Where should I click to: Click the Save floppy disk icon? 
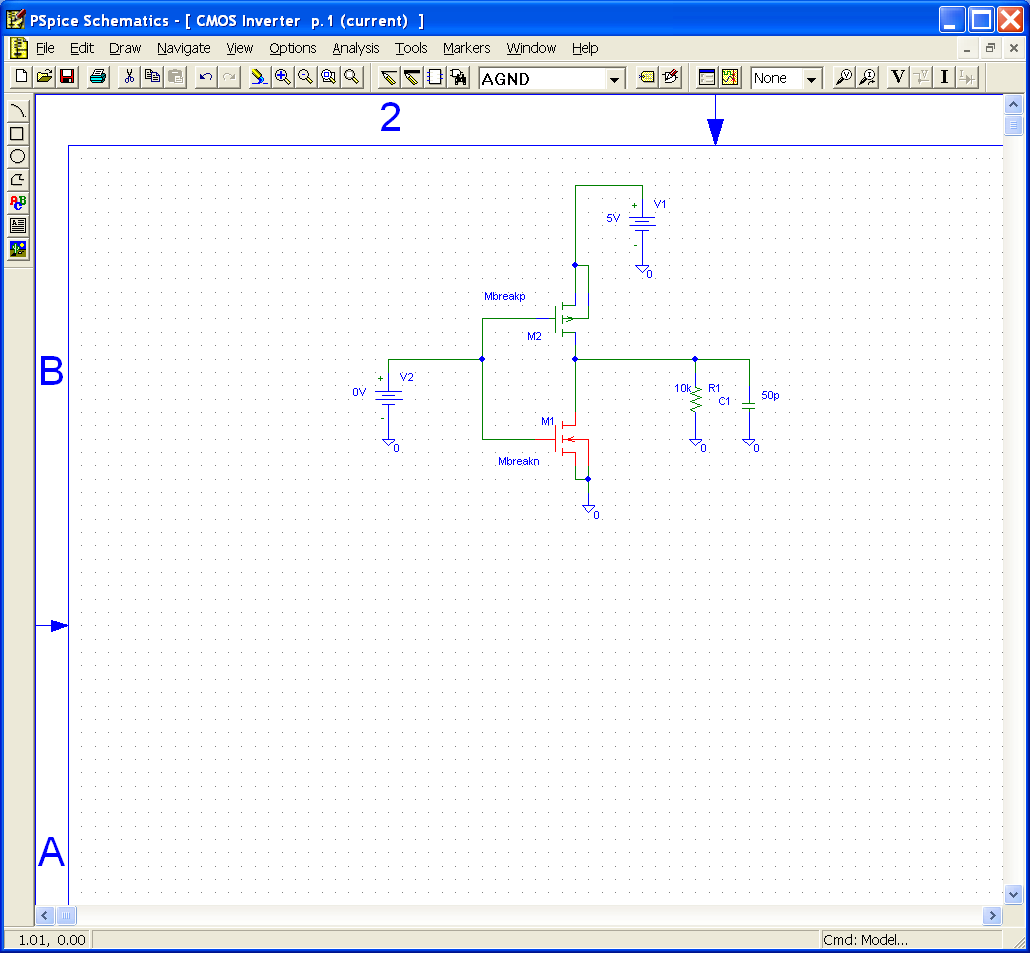pyautogui.click(x=67, y=78)
